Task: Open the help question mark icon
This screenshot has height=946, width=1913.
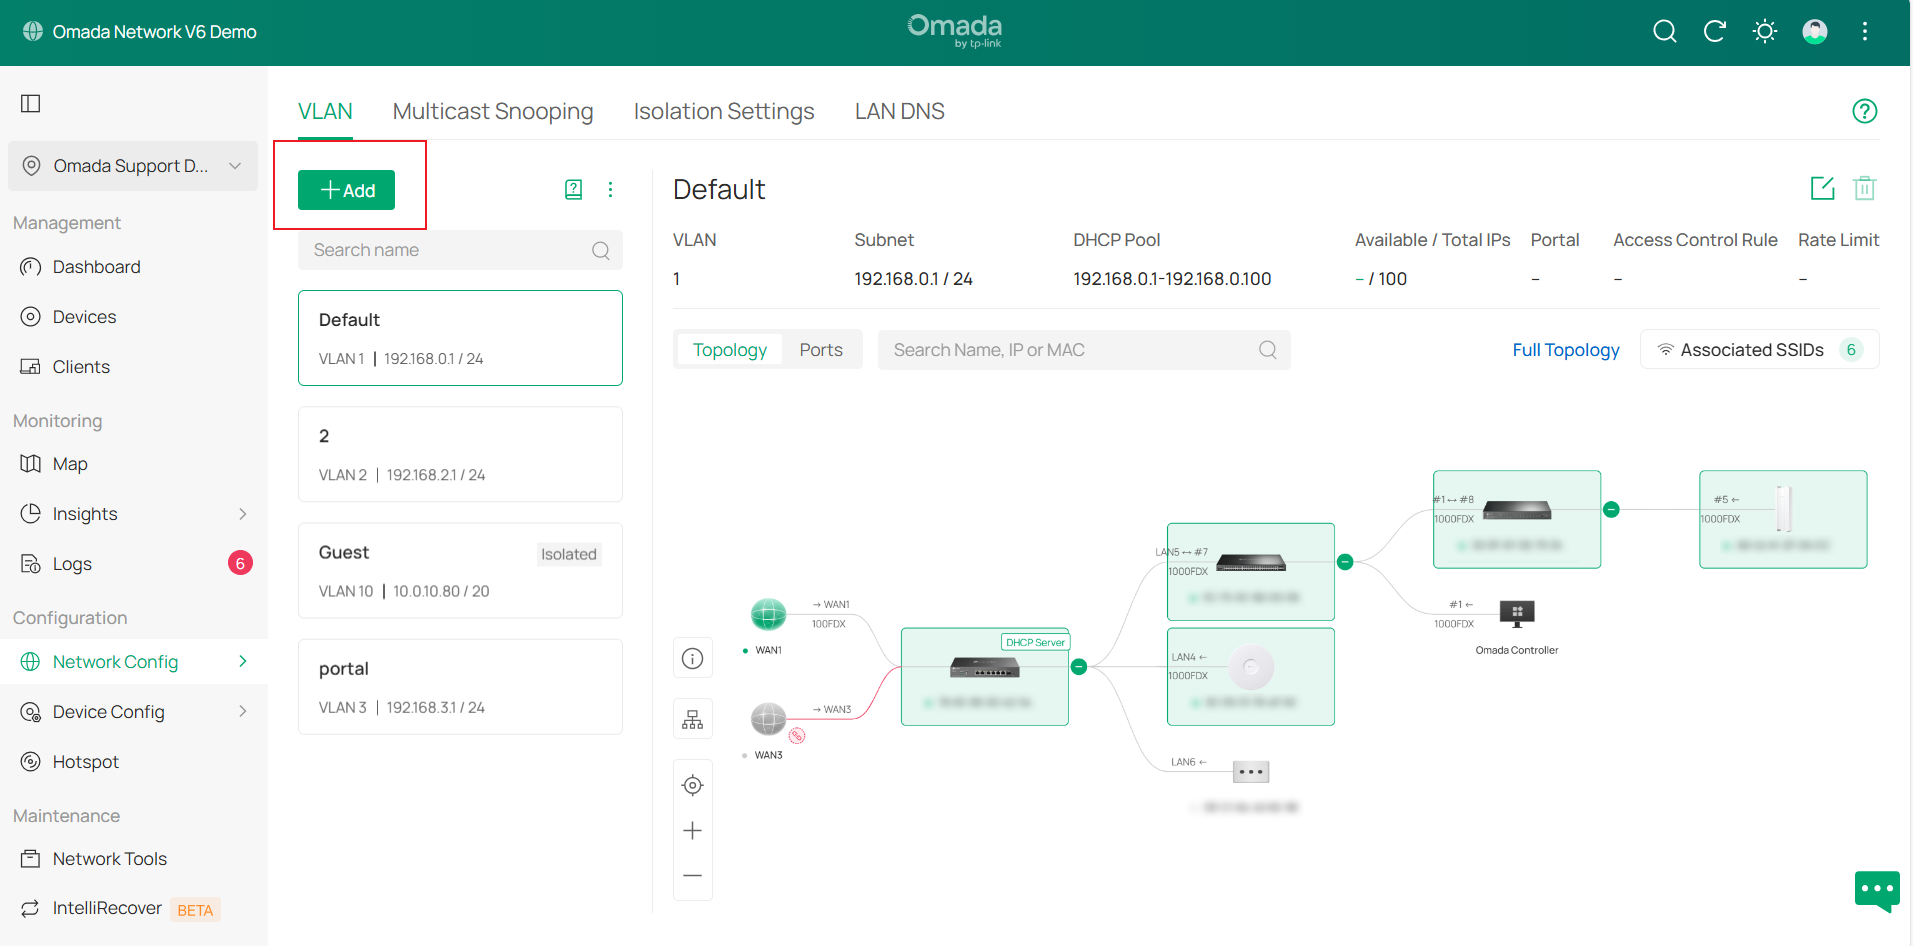Action: click(1864, 111)
